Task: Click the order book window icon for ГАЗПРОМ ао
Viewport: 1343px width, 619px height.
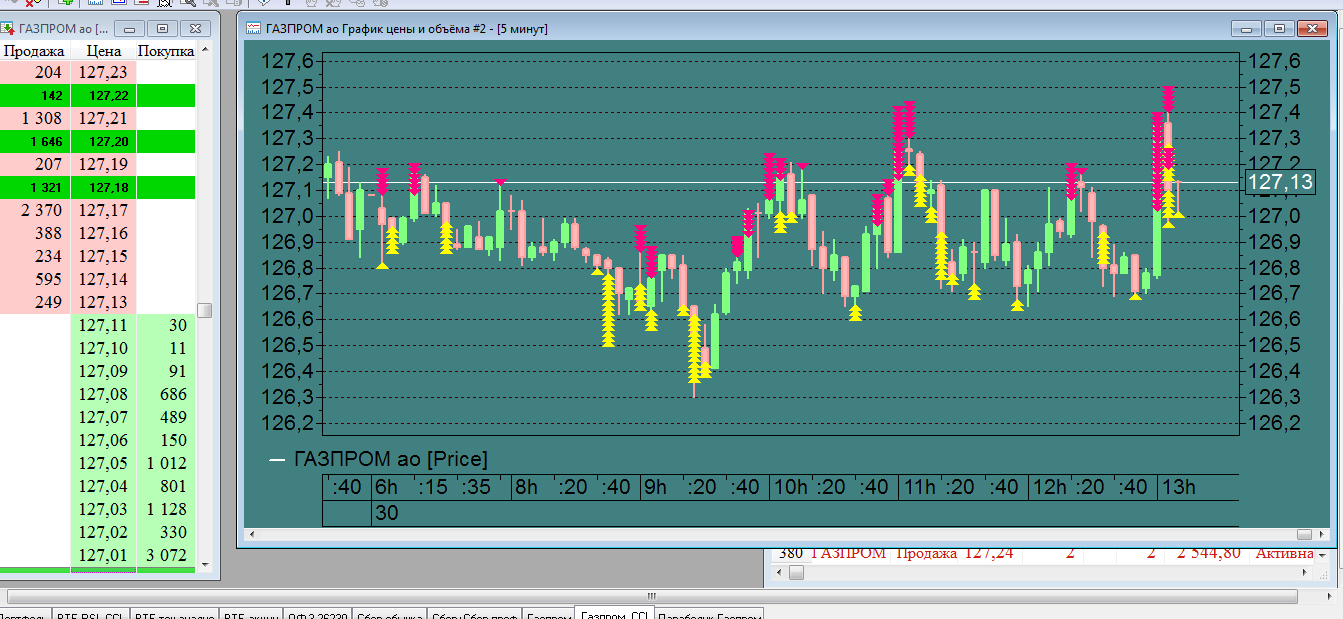Action: tap(8, 29)
